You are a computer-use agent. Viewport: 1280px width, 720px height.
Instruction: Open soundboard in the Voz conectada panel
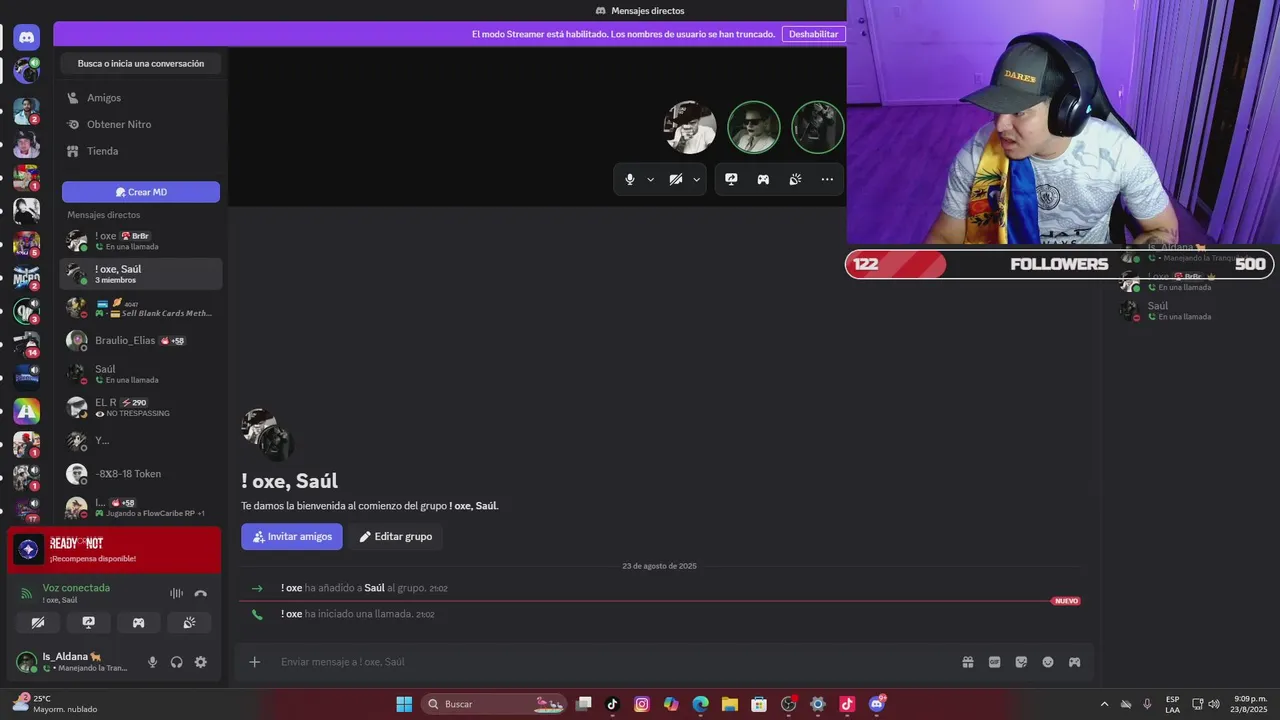(x=189, y=622)
